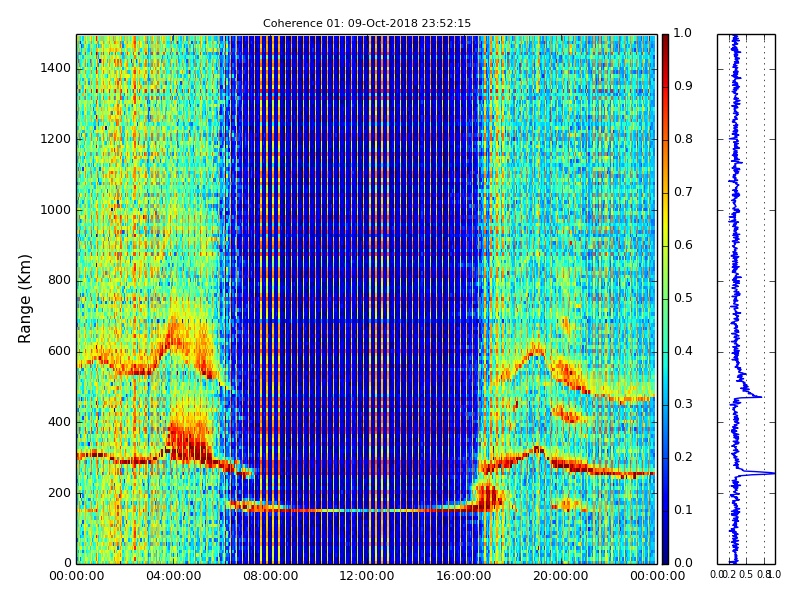
Task: Click the colorbar 0.5 label
Action: (683, 298)
